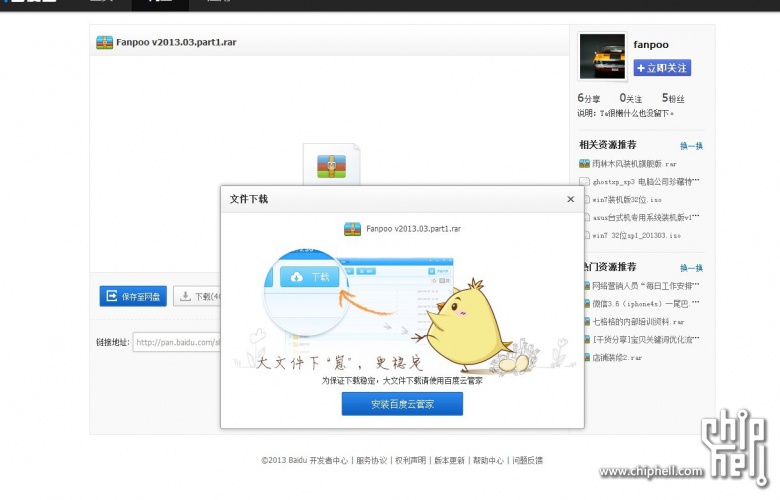Open 七格格的内部培训资料.rar resource
This screenshot has height=500, width=780.
[x=638, y=321]
